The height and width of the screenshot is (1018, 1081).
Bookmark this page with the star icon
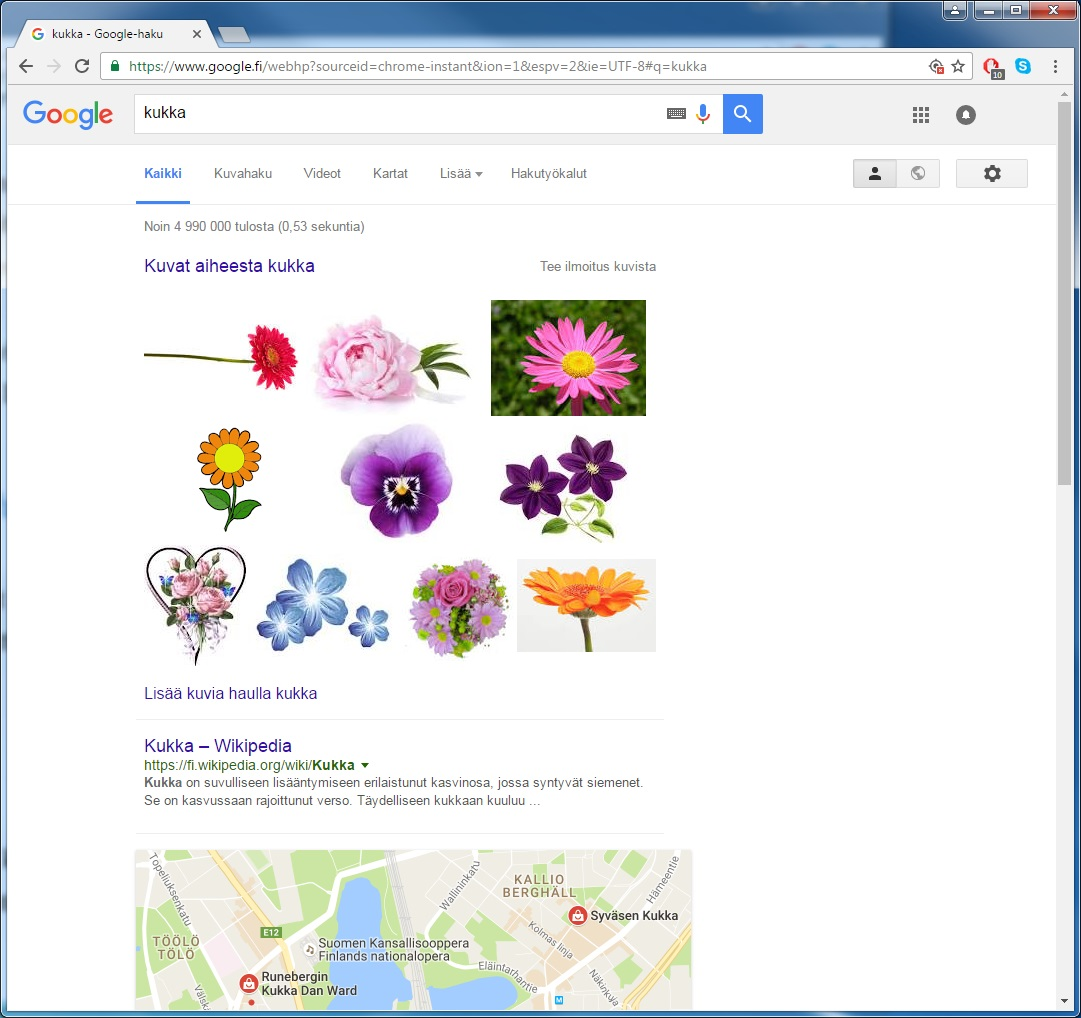click(958, 66)
